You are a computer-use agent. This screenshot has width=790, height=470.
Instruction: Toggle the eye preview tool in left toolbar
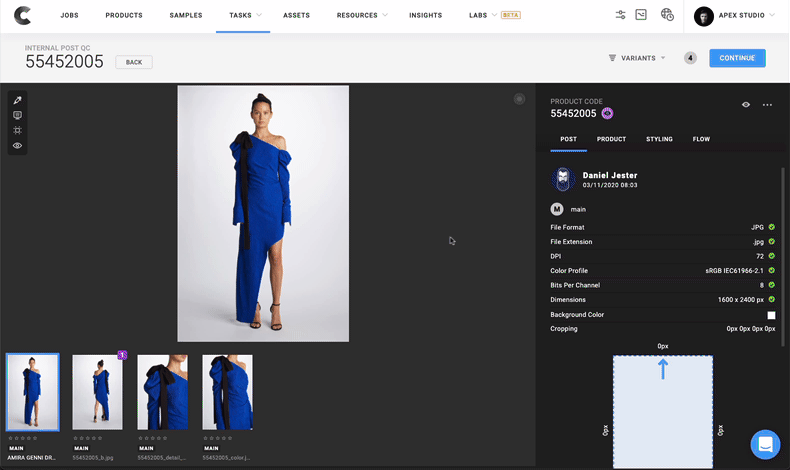[18, 146]
